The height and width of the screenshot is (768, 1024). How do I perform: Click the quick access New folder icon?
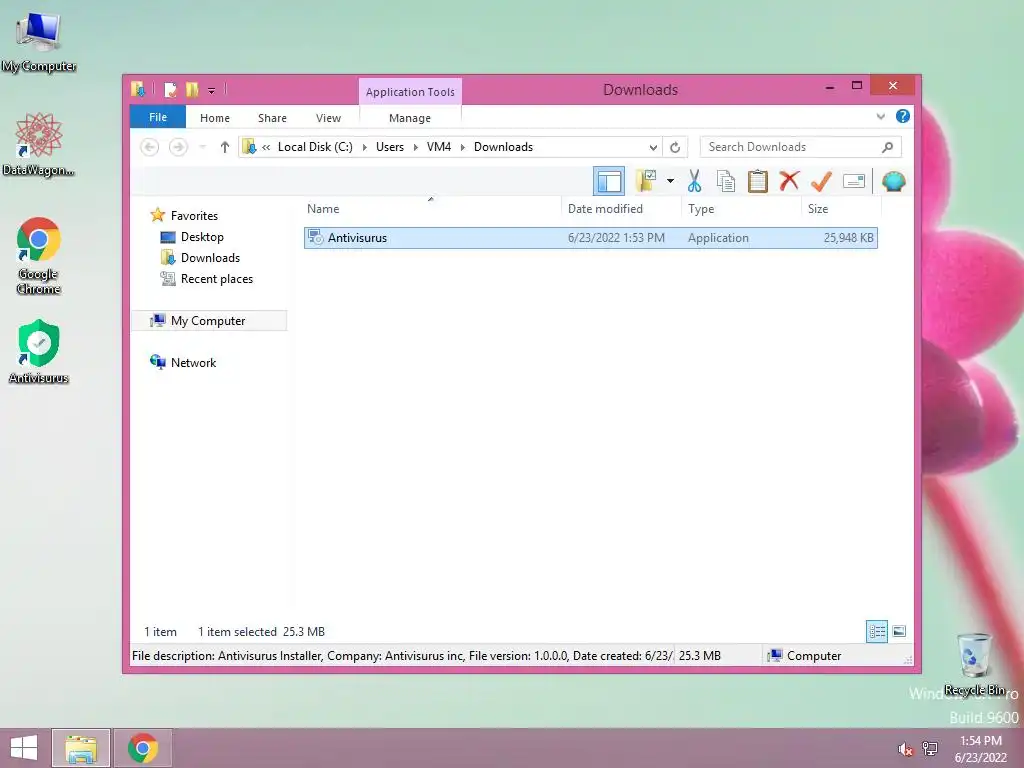[x=192, y=89]
